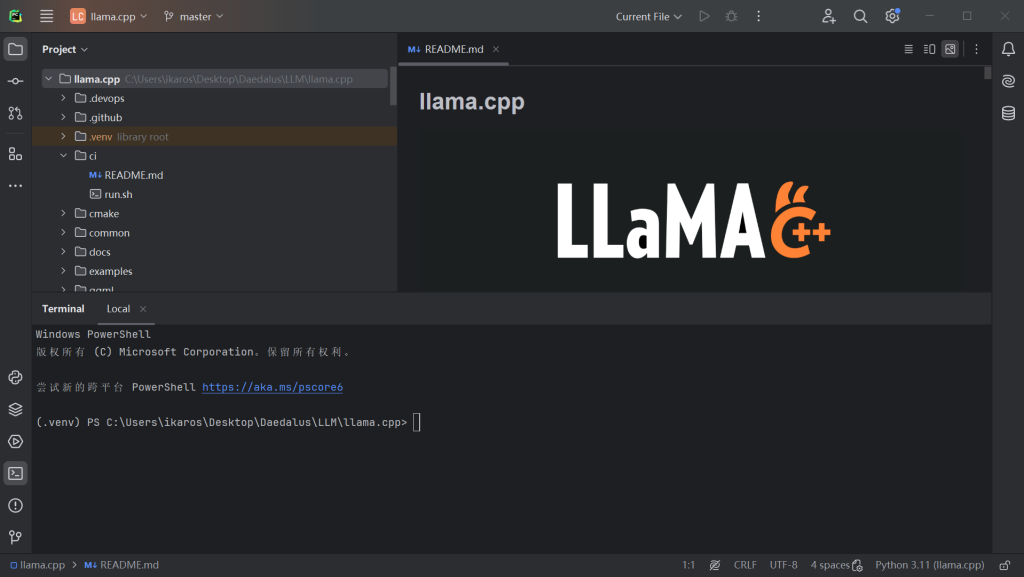Expand the cmake folder
Viewport: 1024px width, 577px height.
[63, 213]
